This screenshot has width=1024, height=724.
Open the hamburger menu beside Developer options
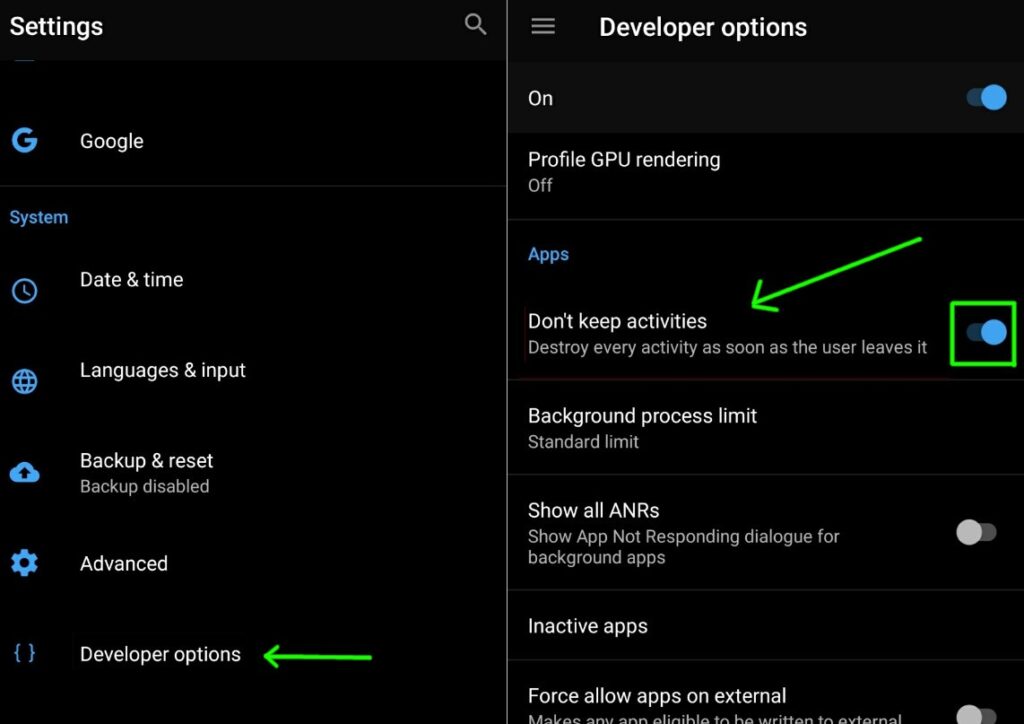[x=543, y=26]
